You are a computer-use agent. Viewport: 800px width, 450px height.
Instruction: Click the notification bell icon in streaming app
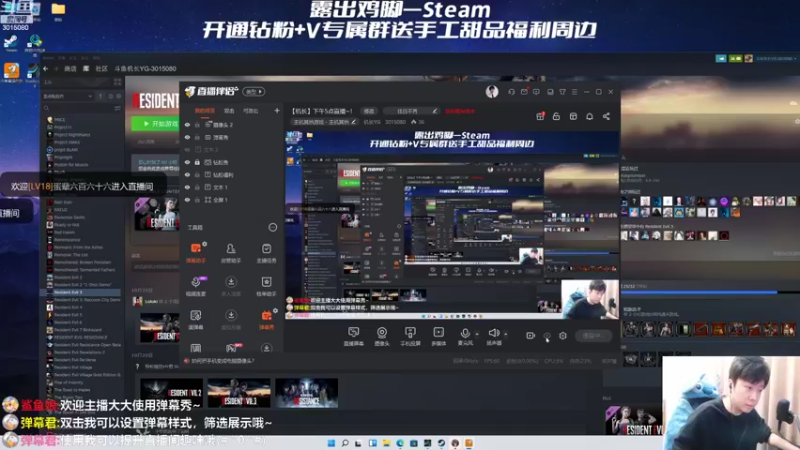(x=589, y=116)
